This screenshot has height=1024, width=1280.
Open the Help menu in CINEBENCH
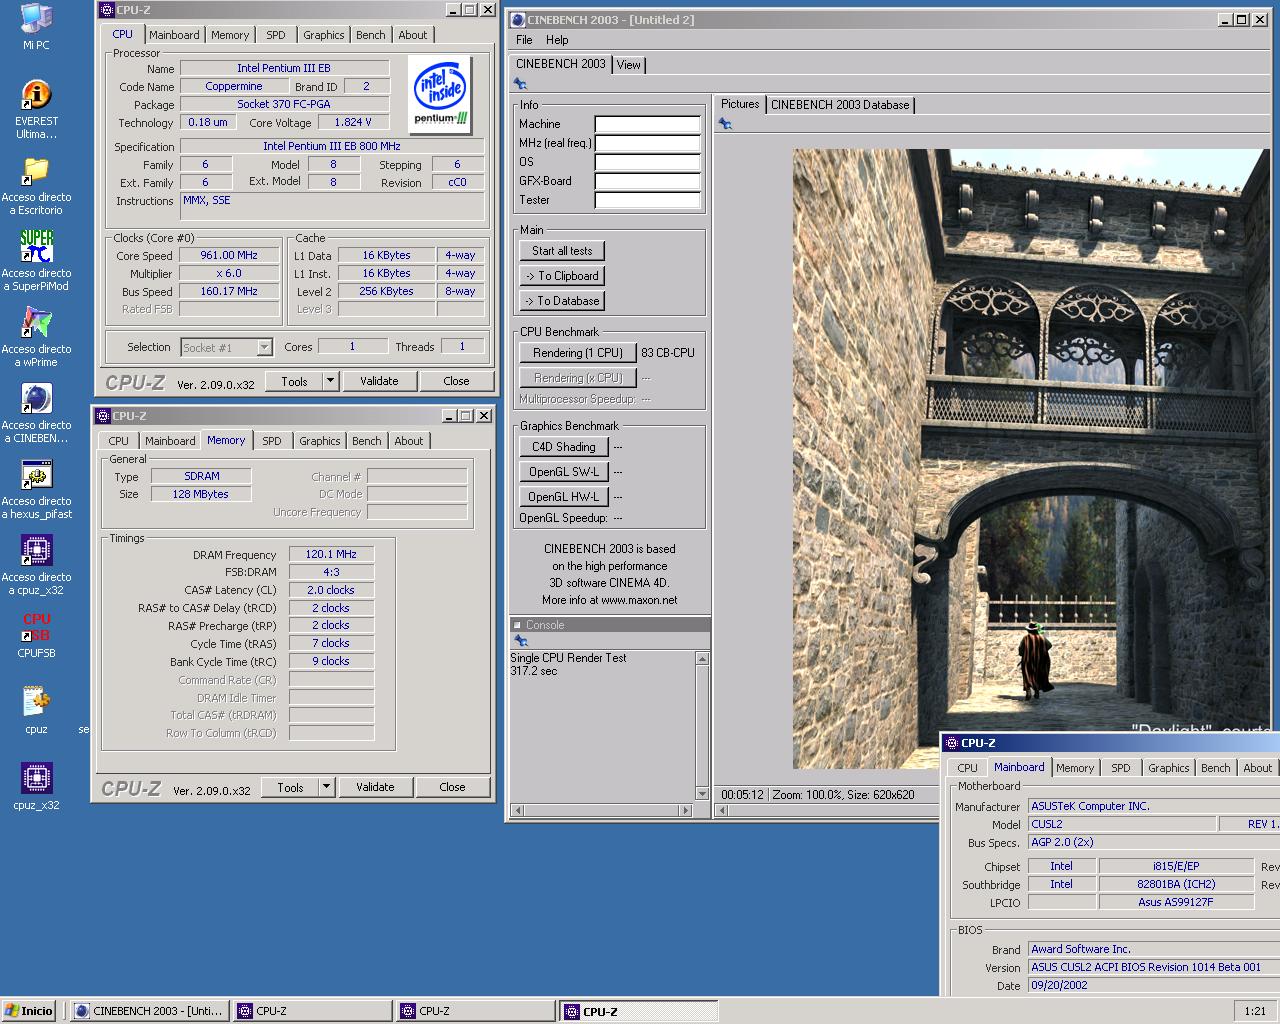pyautogui.click(x=557, y=40)
